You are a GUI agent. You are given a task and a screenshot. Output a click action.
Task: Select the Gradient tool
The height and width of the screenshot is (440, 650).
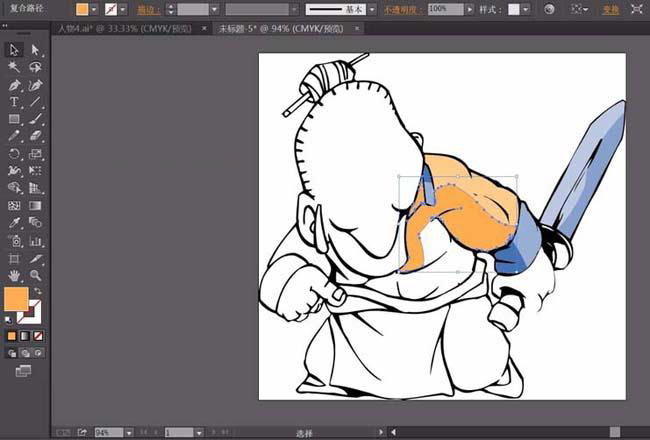[x=35, y=205]
